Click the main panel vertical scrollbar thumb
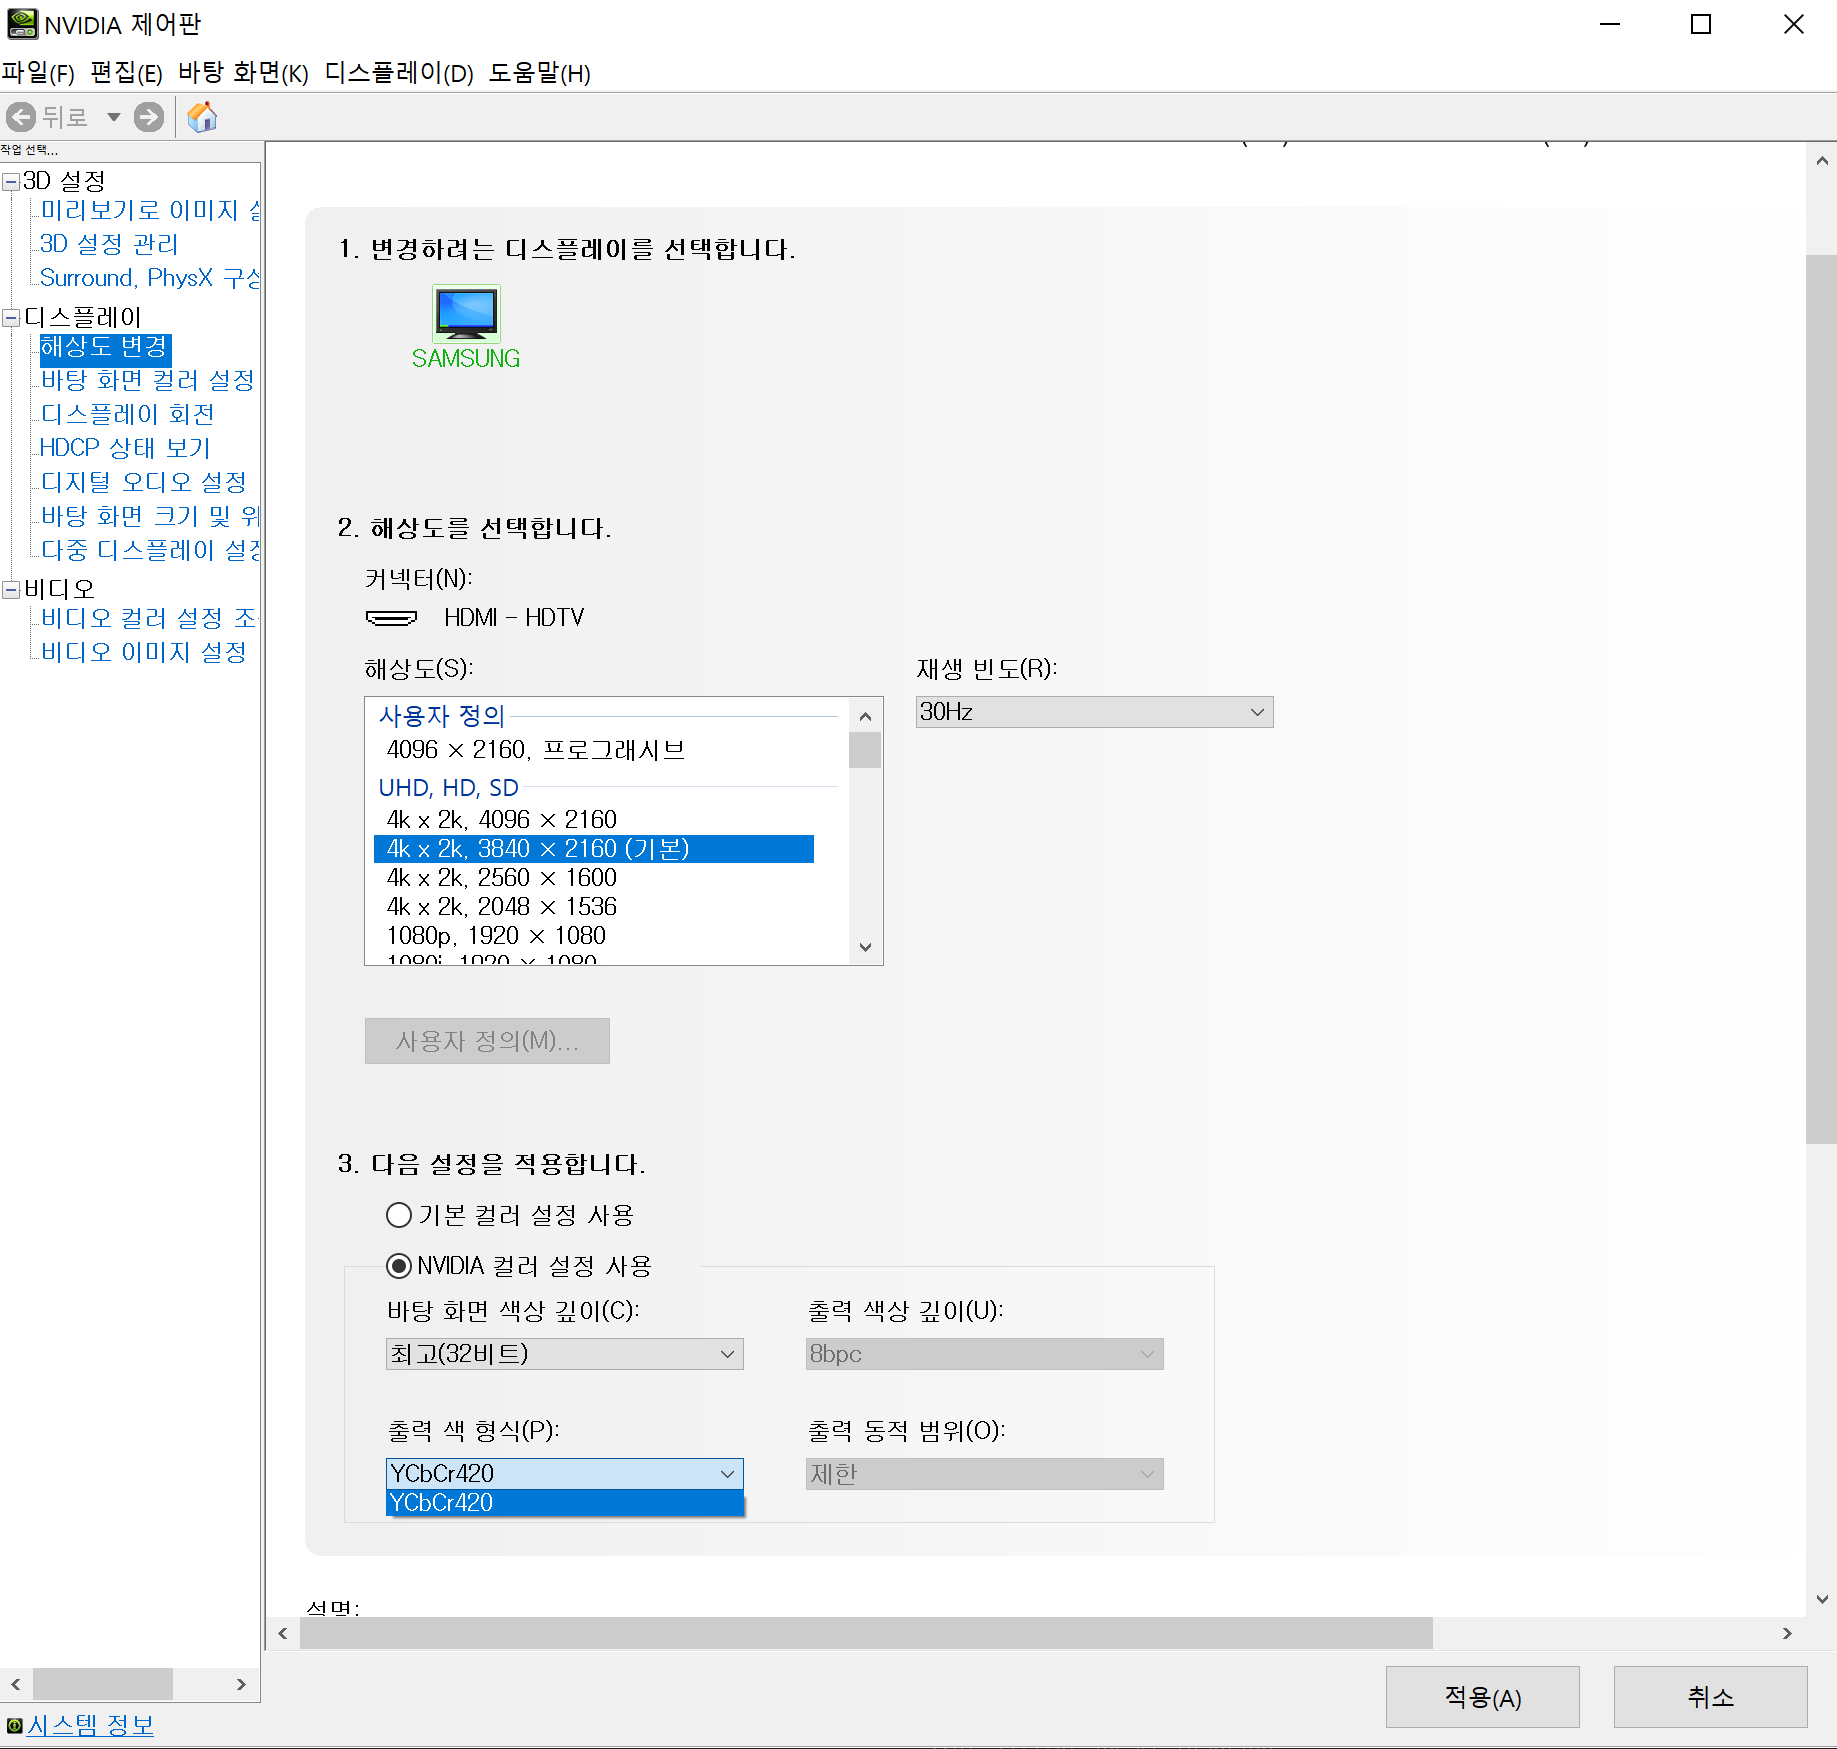 click(x=1822, y=699)
